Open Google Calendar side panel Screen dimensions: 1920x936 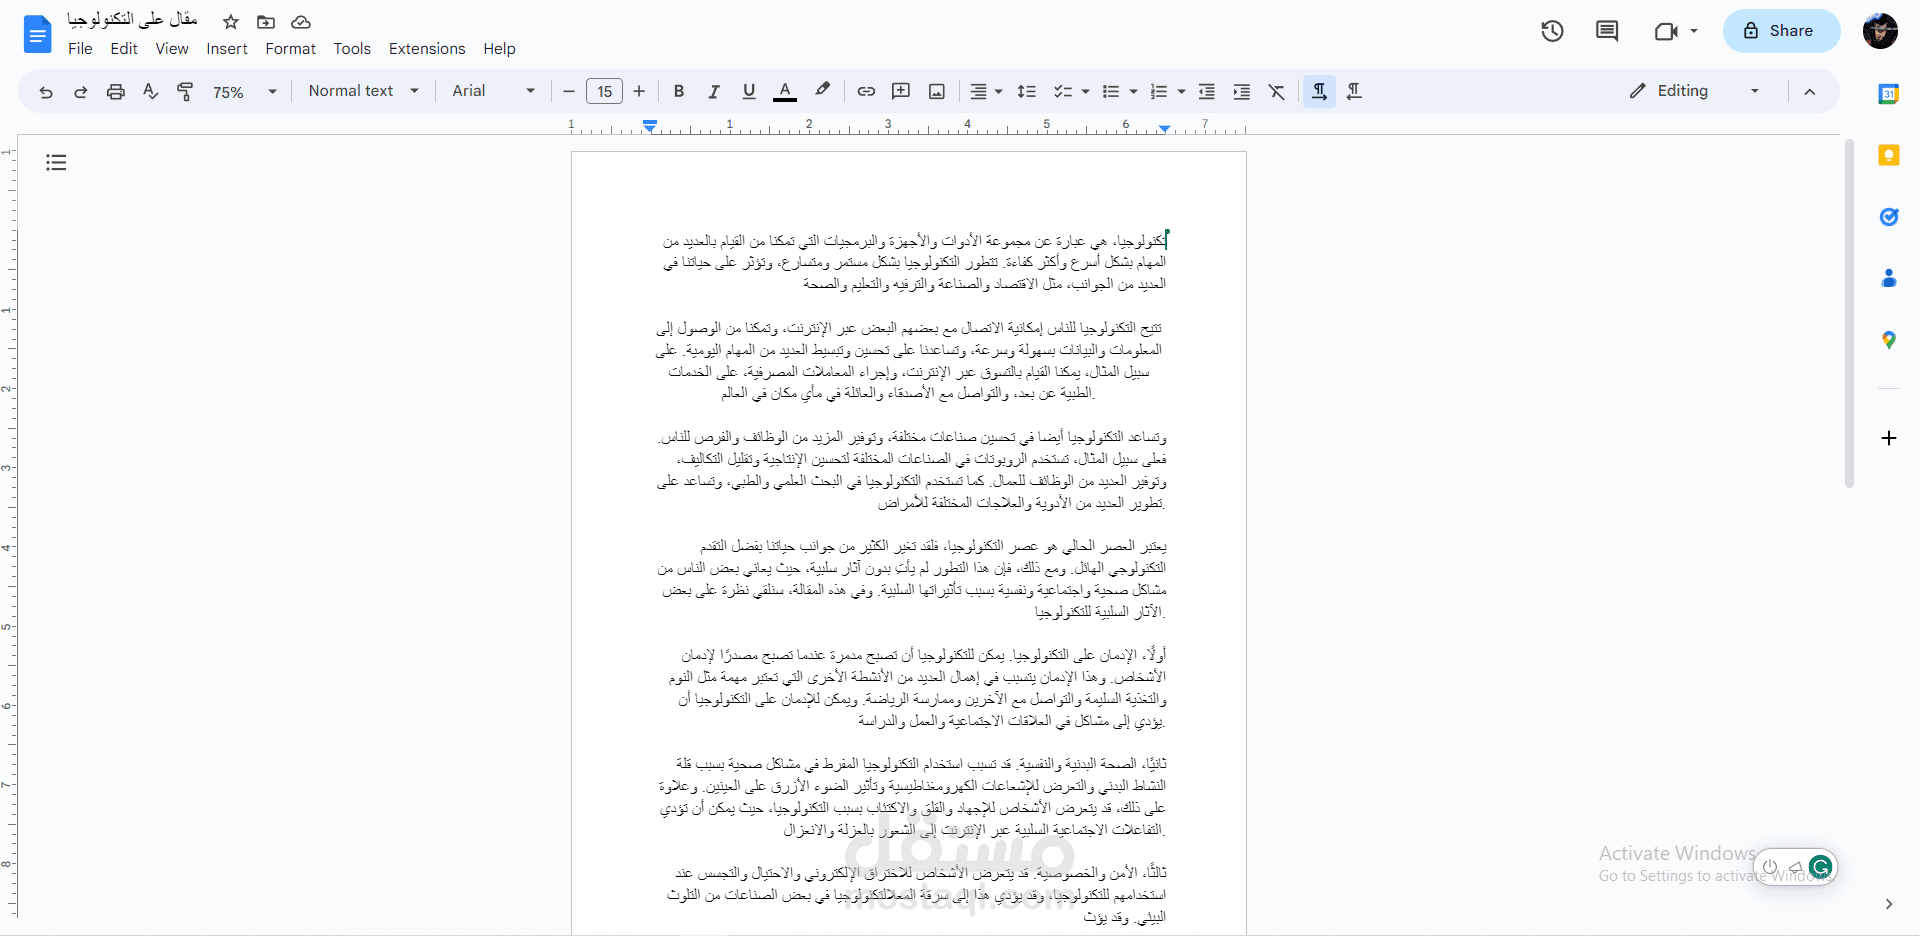pyautogui.click(x=1889, y=94)
